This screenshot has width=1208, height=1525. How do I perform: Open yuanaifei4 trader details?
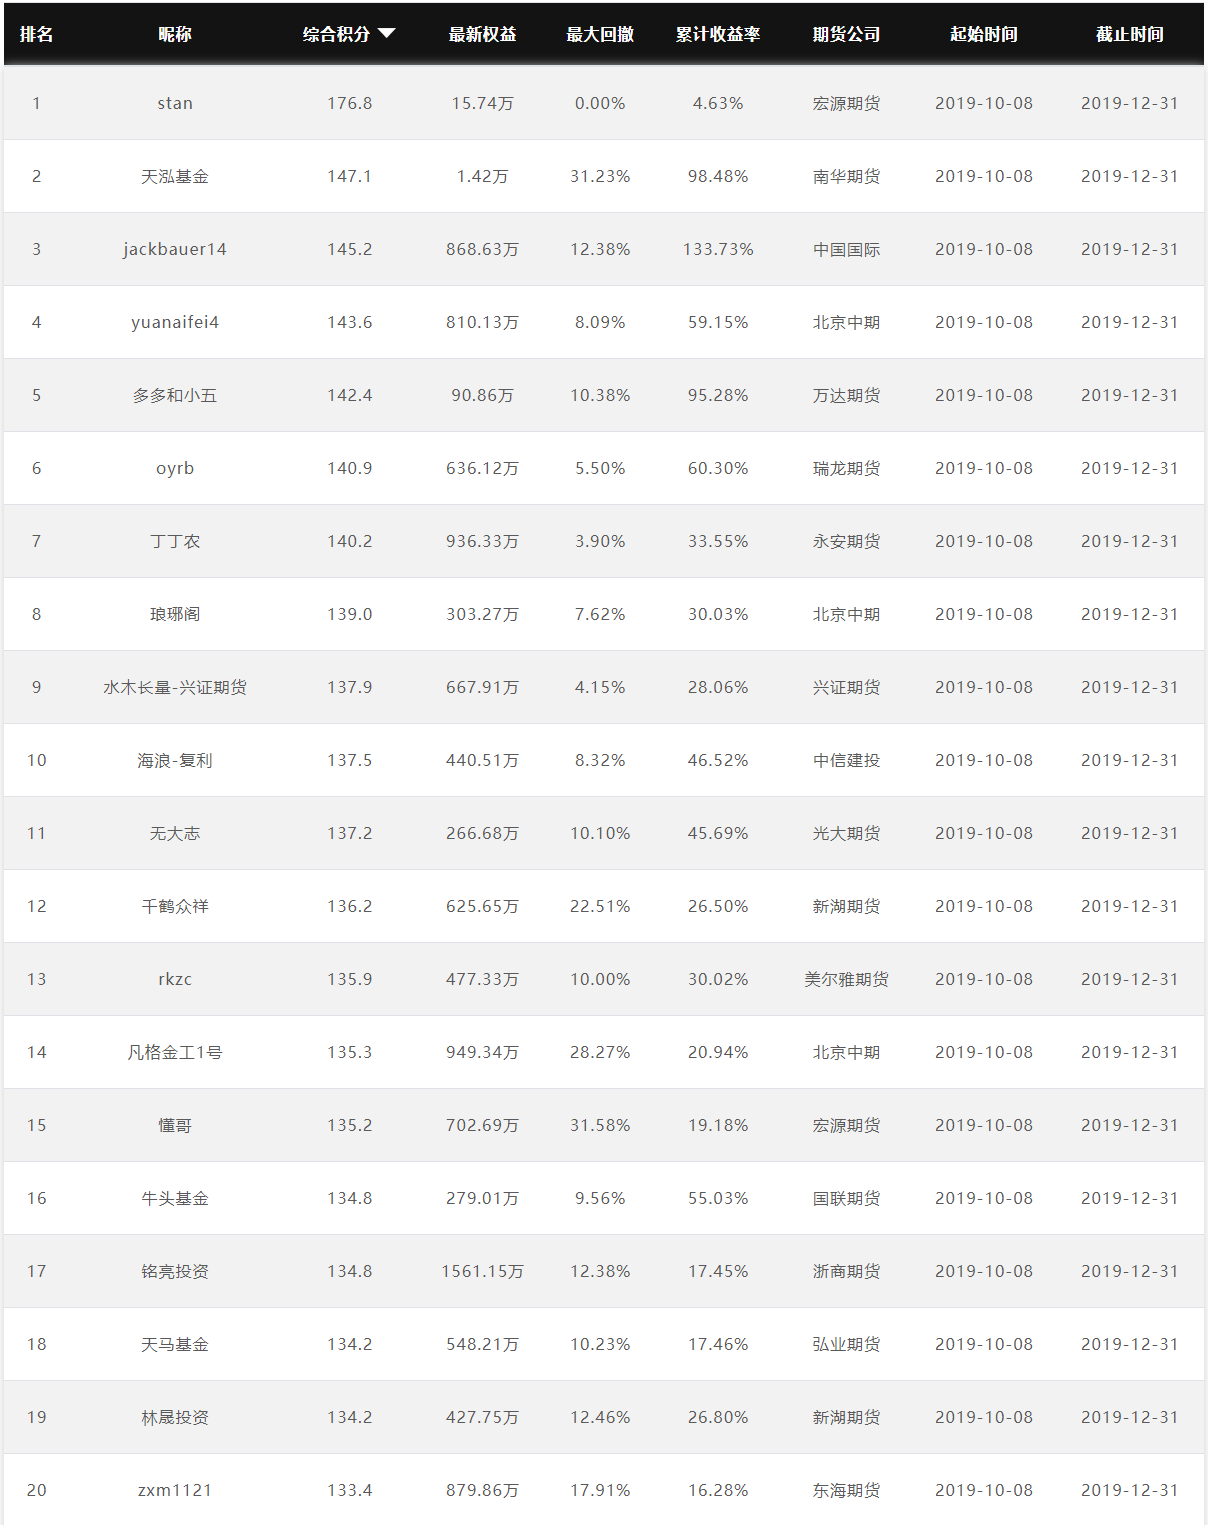[x=175, y=322]
